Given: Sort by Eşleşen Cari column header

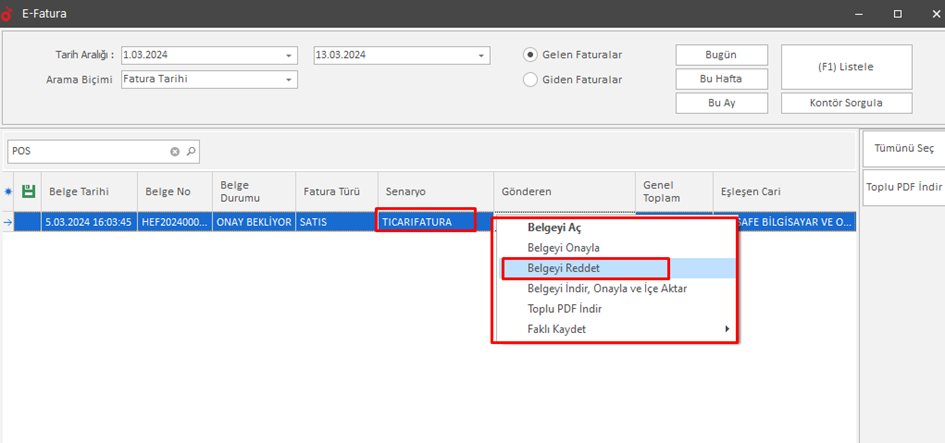Looking at the screenshot, I should [x=784, y=192].
